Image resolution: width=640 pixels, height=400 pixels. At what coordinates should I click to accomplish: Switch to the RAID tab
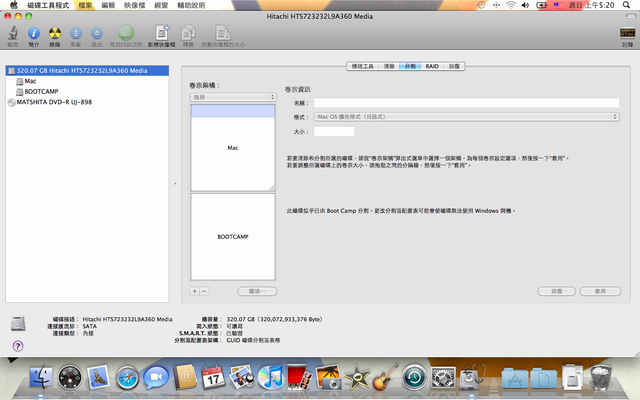(432, 66)
